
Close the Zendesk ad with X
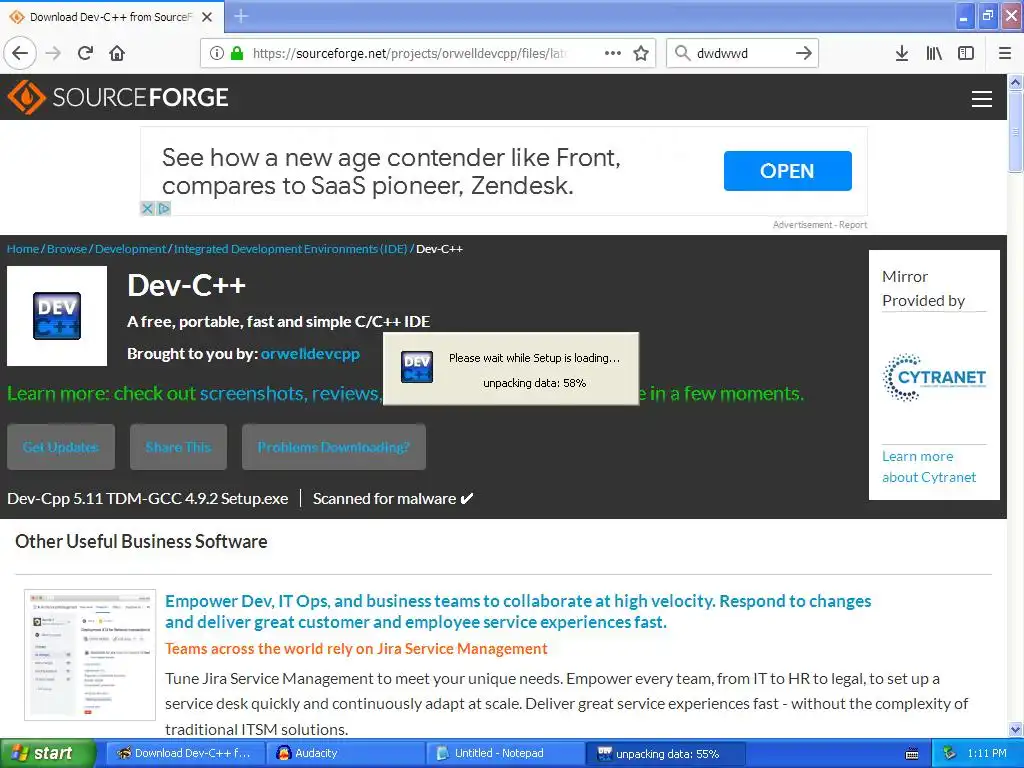148,208
